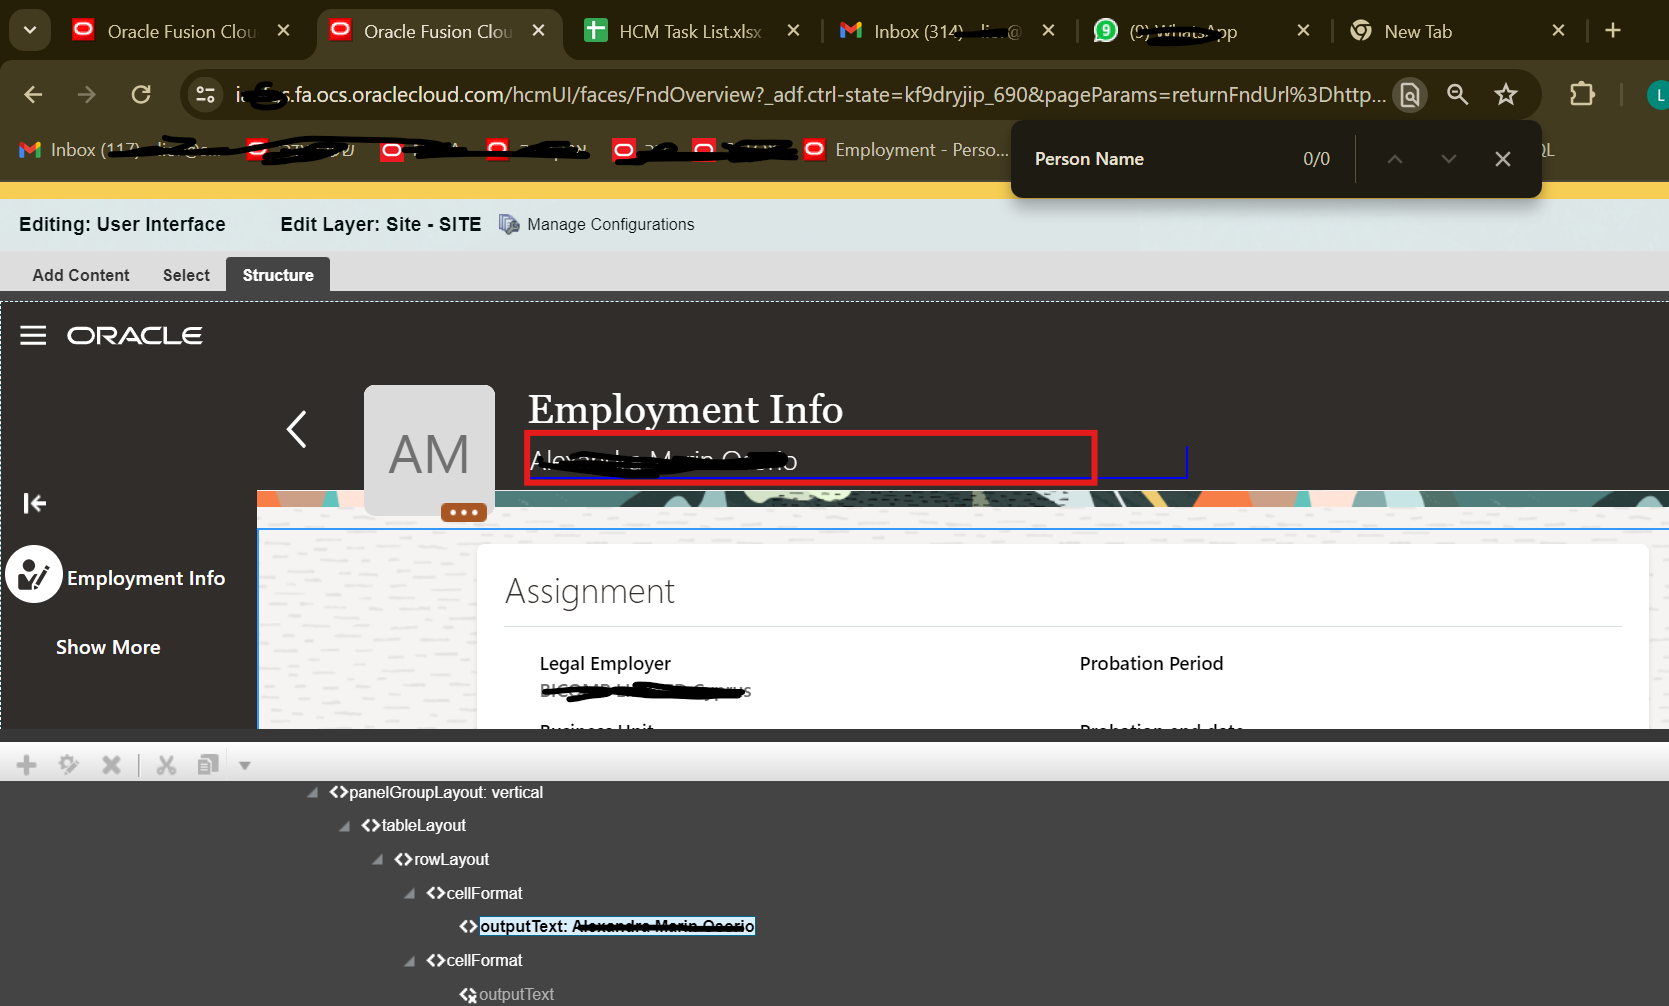
Task: Click the Legal Employer label
Action: 605,663
